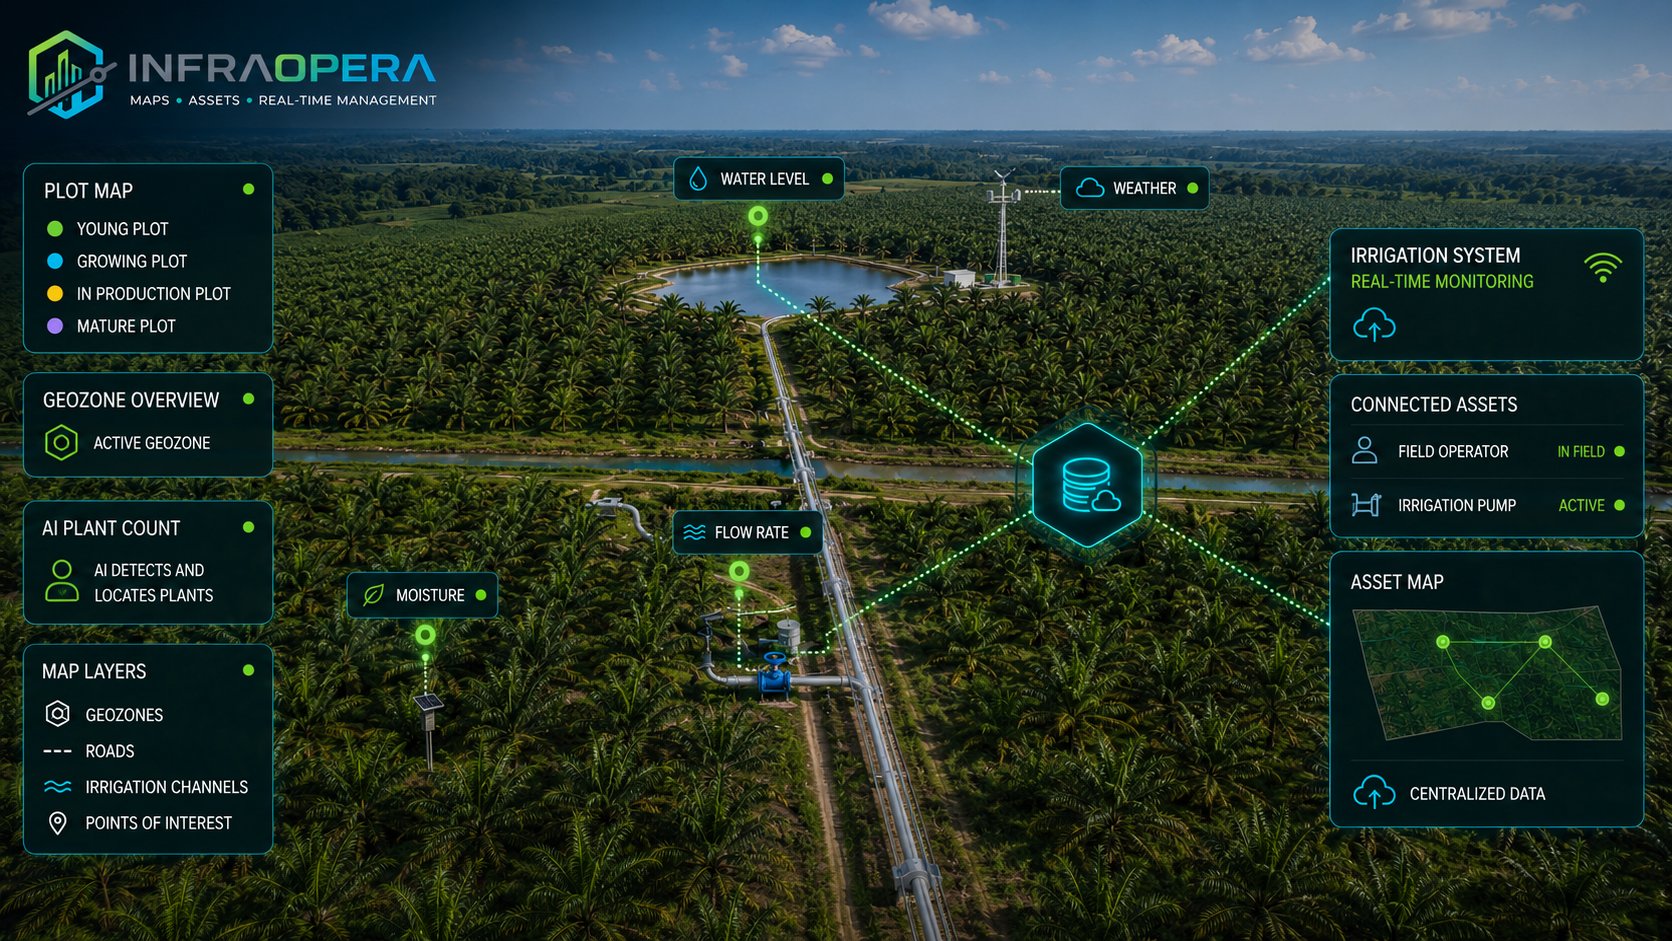Click the Irrigation System heading
Viewport: 1672px width, 941px height.
point(1435,256)
